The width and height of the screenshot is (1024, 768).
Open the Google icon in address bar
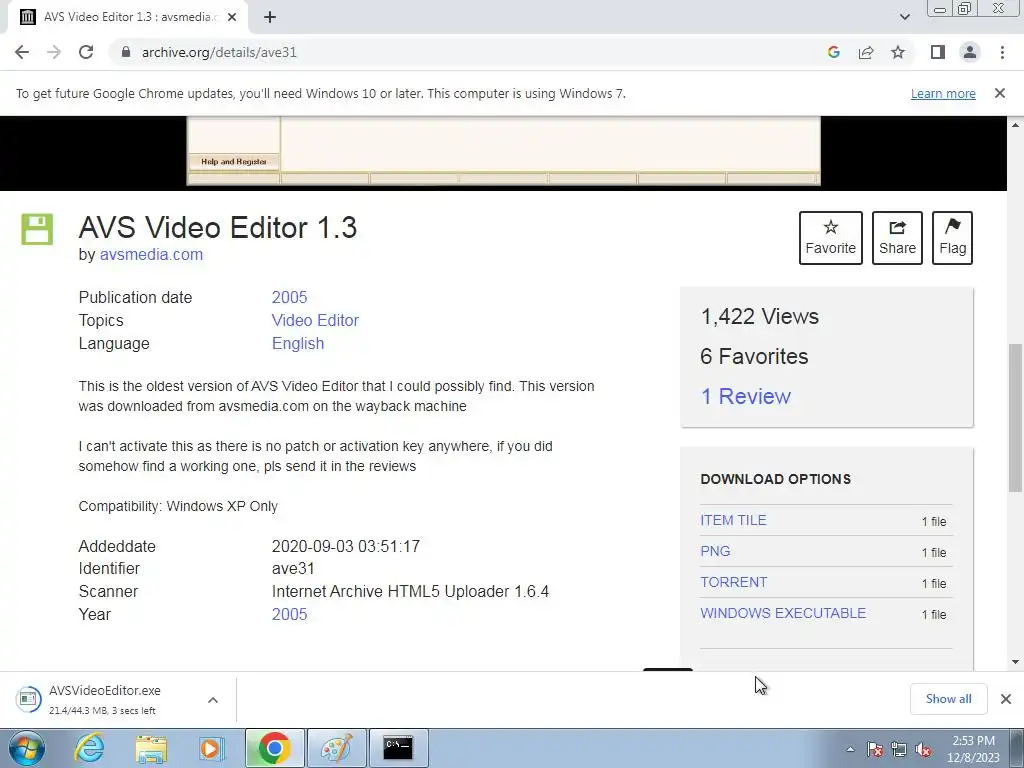tap(833, 52)
